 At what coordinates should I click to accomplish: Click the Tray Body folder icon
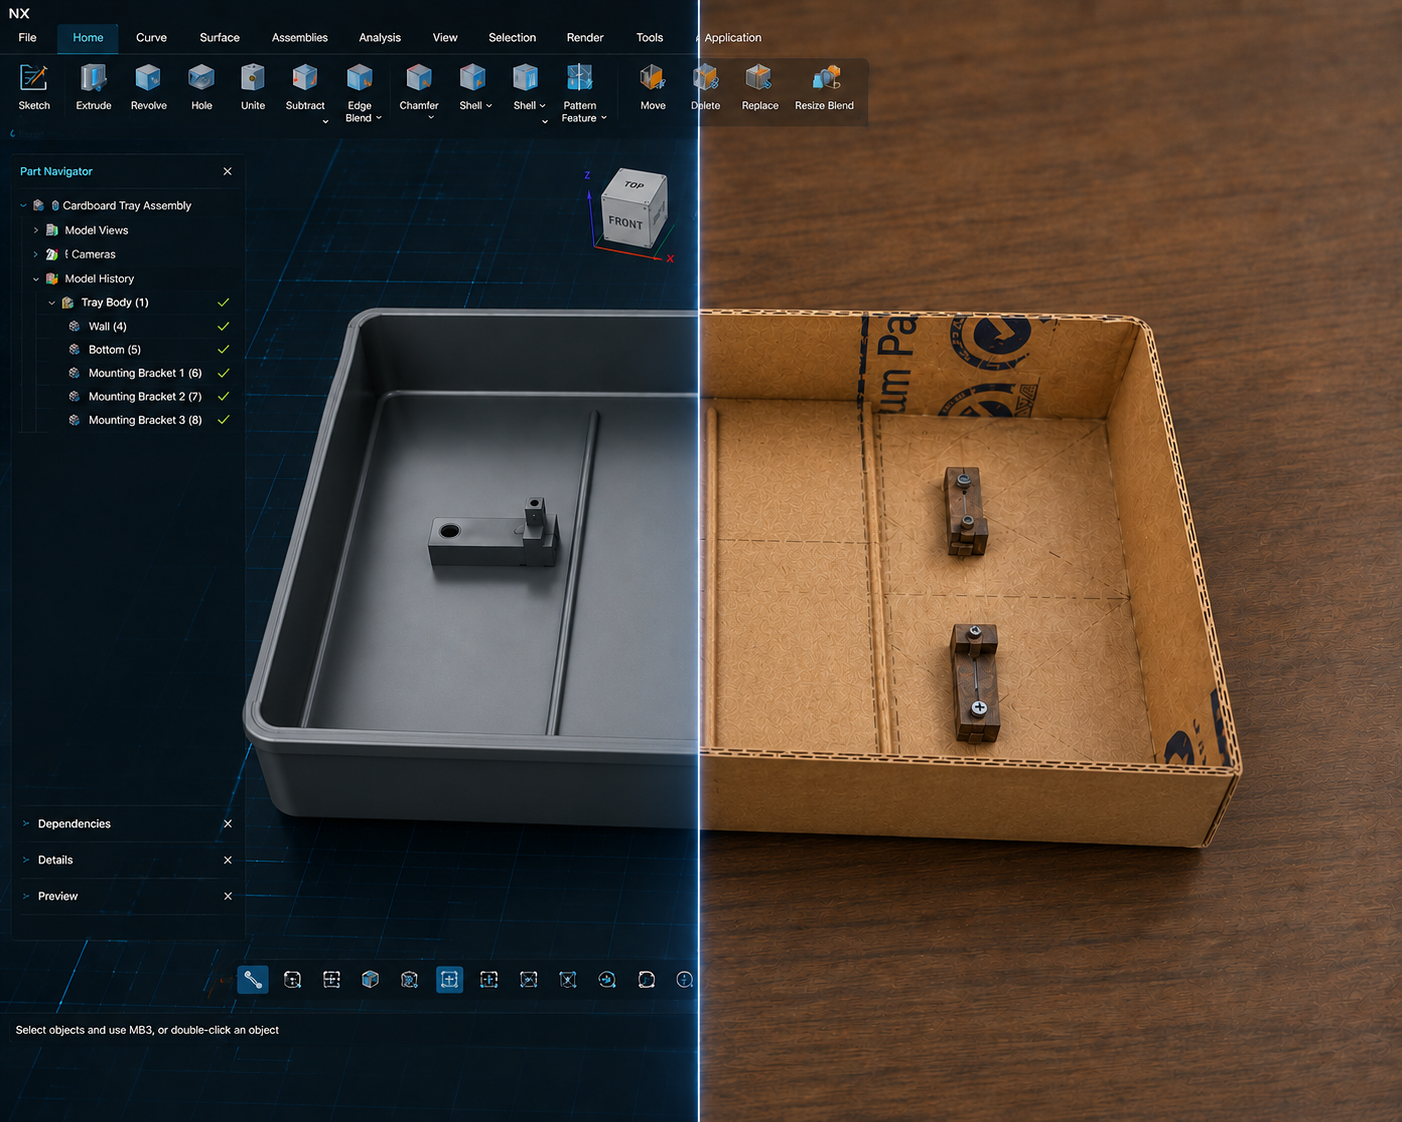click(x=68, y=302)
